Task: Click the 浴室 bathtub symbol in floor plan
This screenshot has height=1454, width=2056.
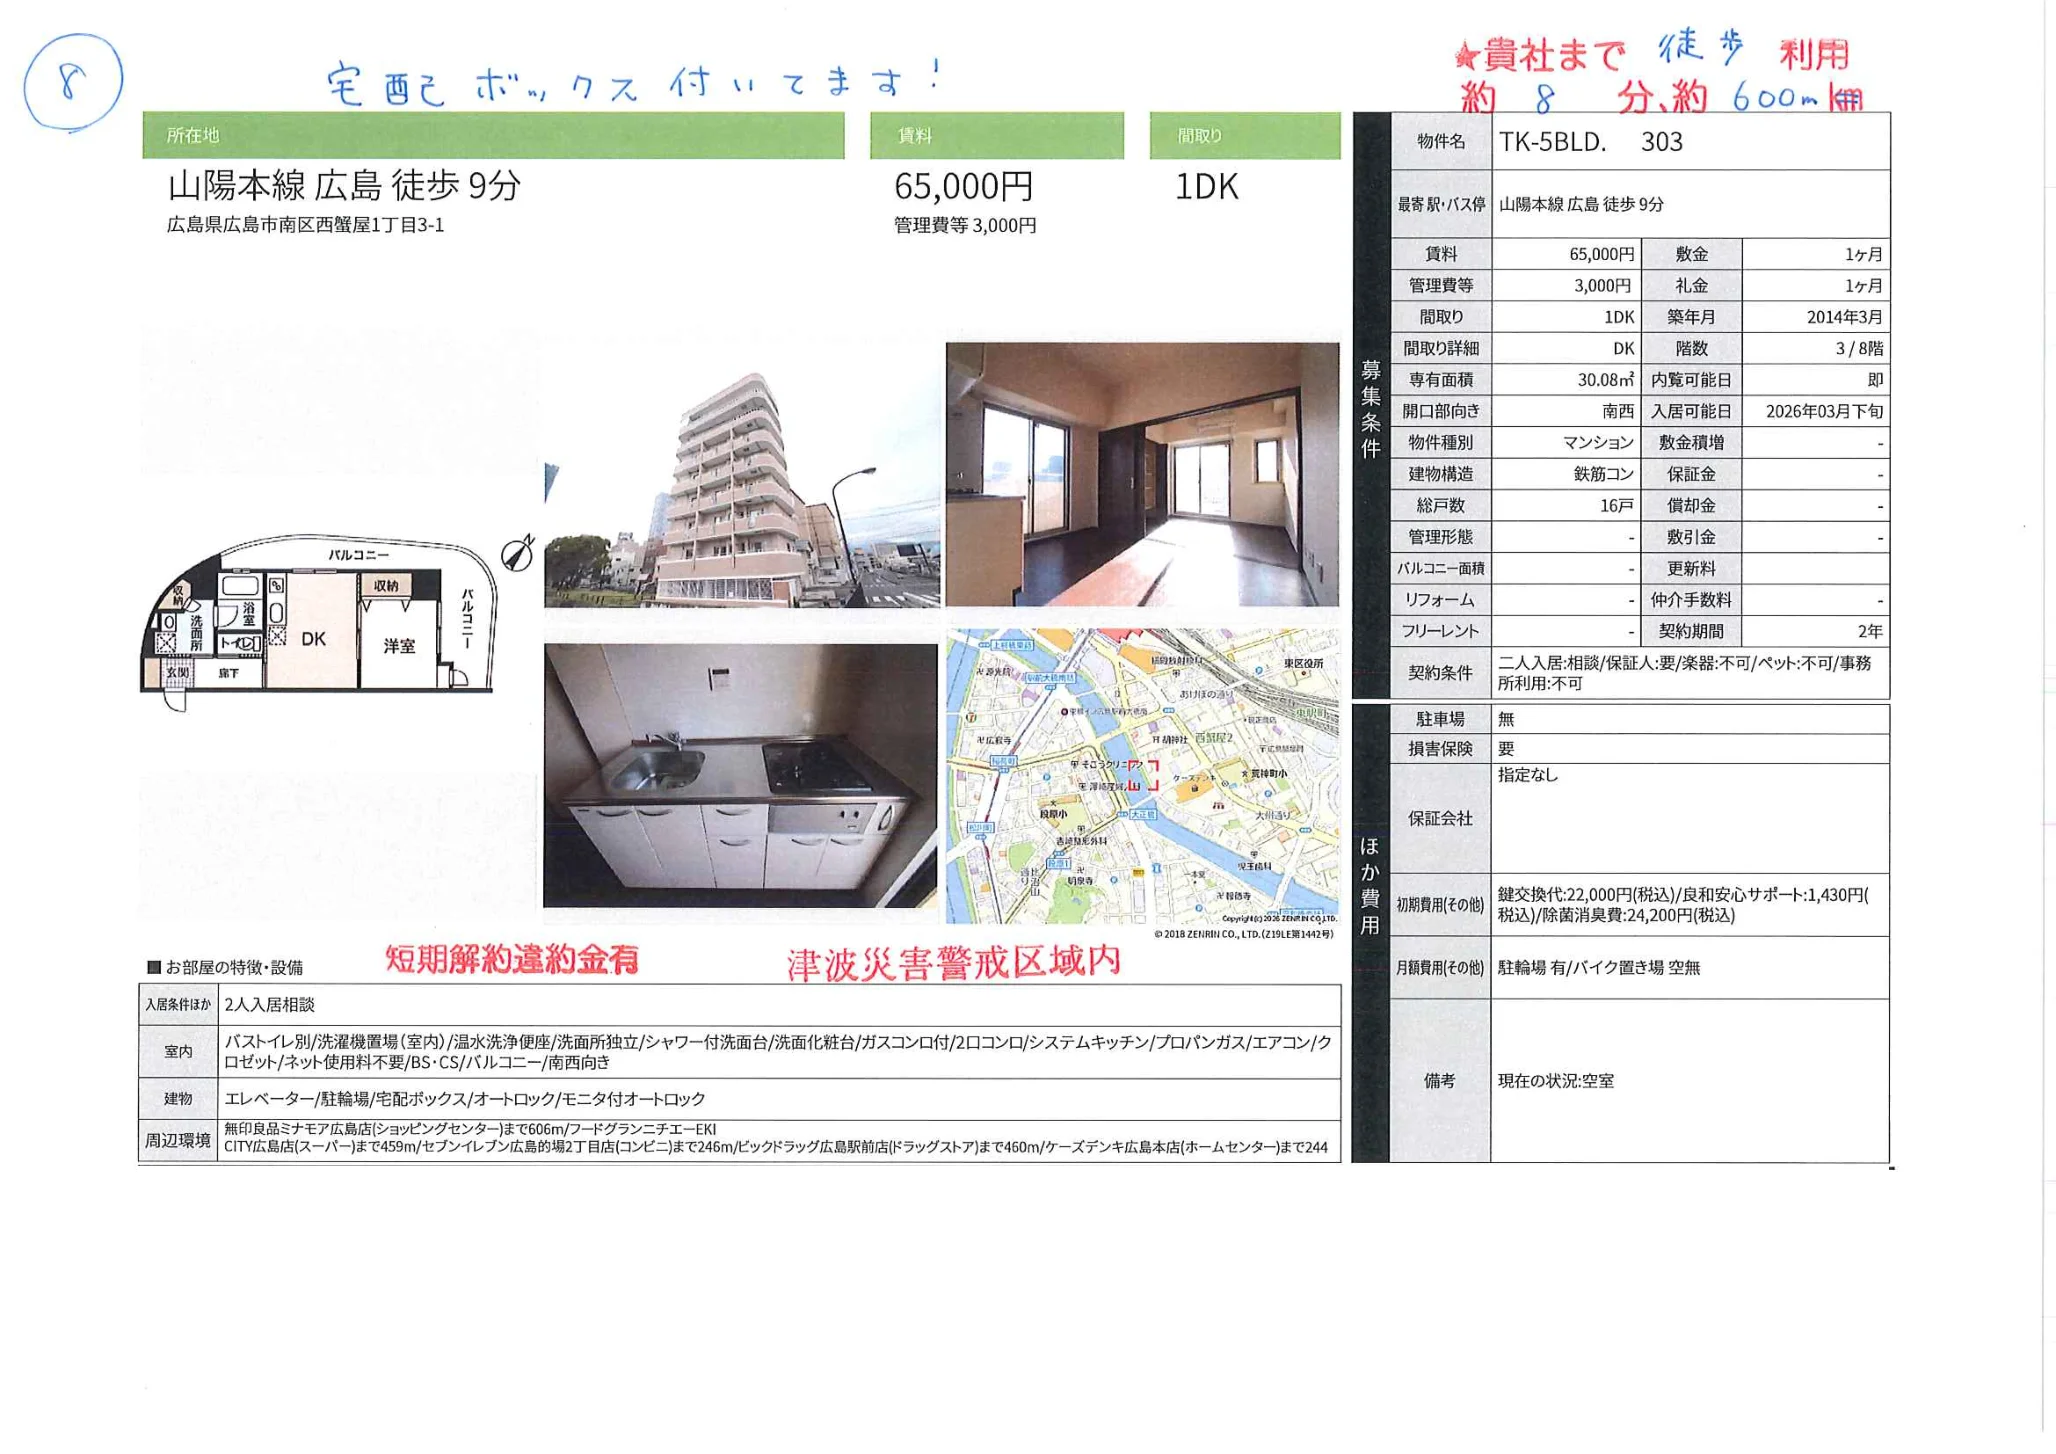Action: [239, 587]
